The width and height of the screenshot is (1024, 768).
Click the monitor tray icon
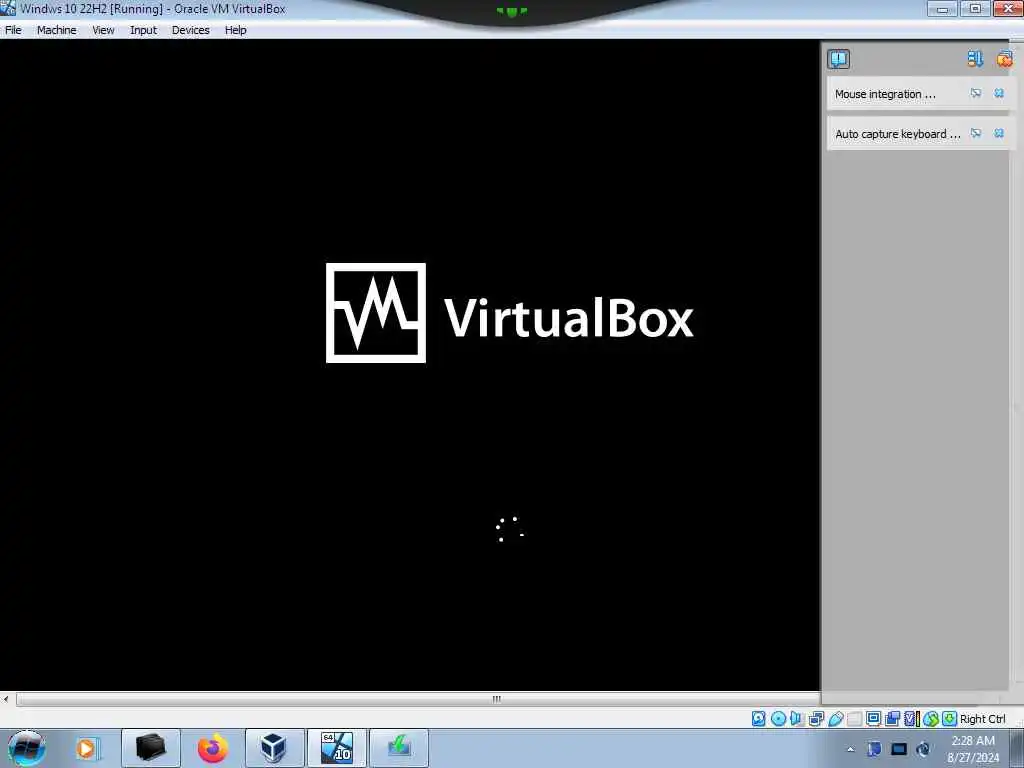899,749
